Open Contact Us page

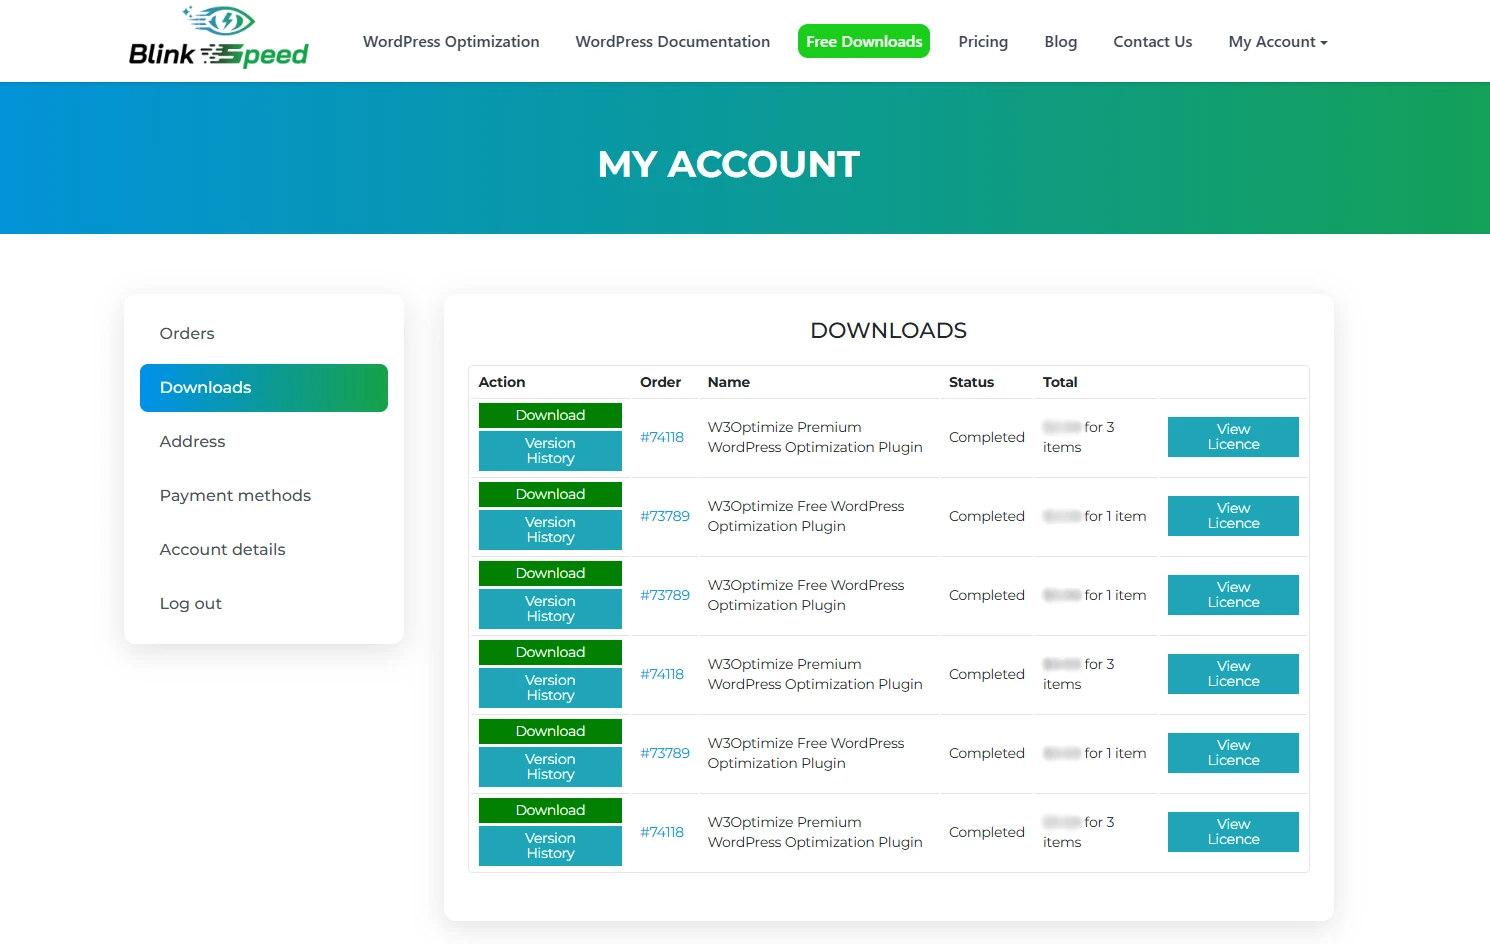coord(1153,42)
